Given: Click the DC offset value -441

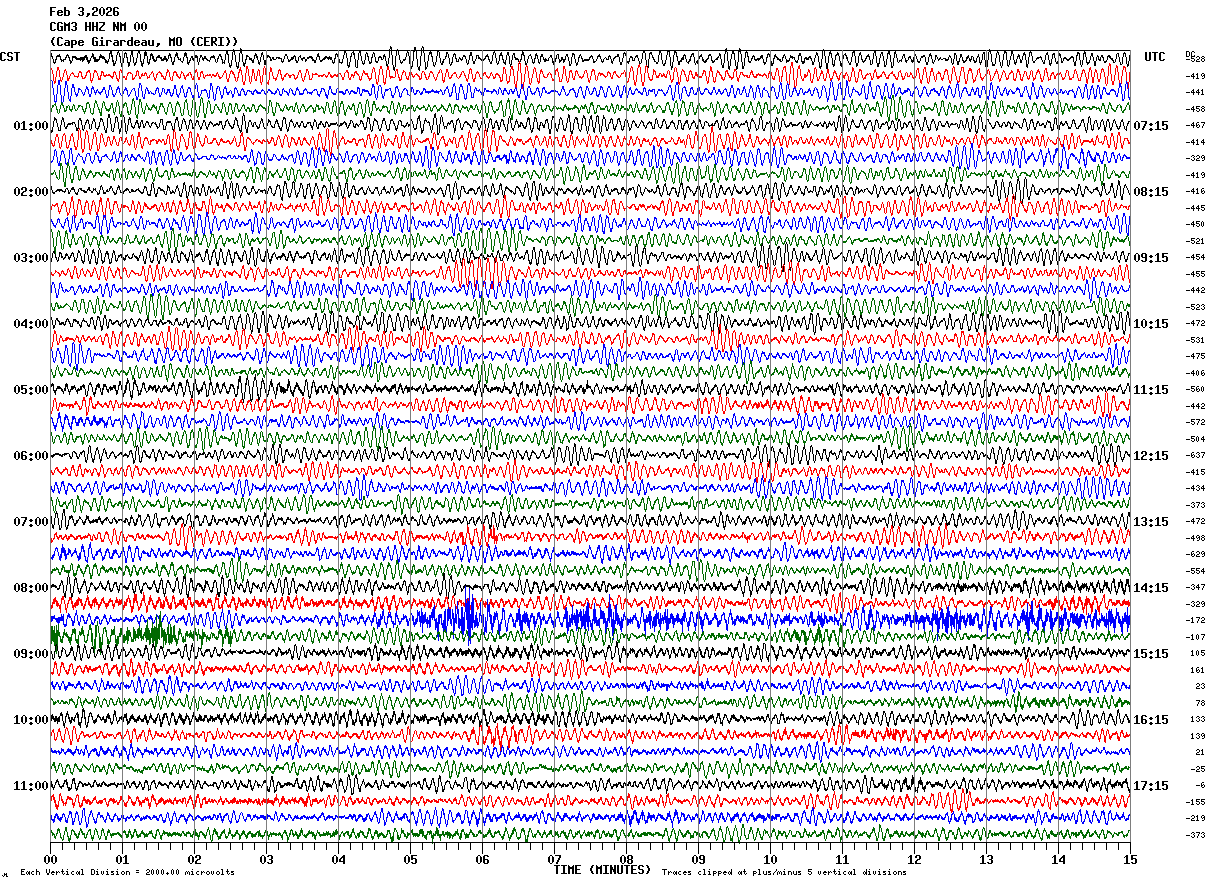Looking at the screenshot, I should (x=1195, y=92).
